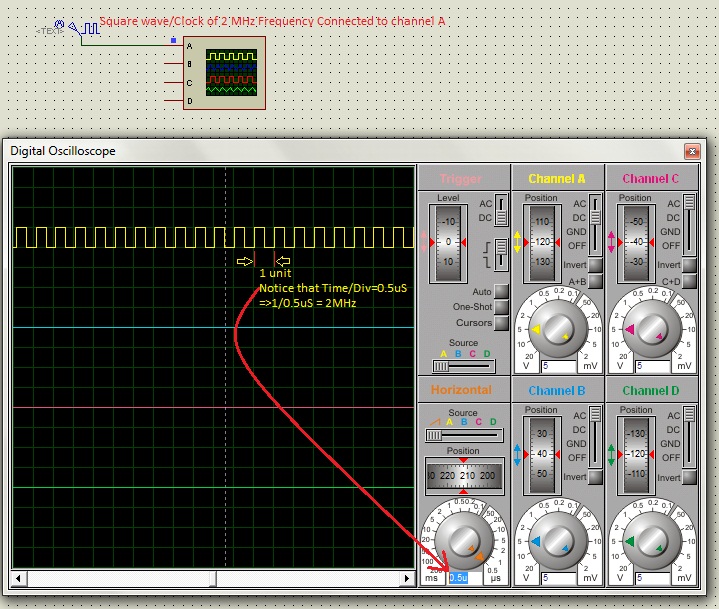The width and height of the screenshot is (719, 609).
Task: Click the Channel C volts value field
Action: 653,366
